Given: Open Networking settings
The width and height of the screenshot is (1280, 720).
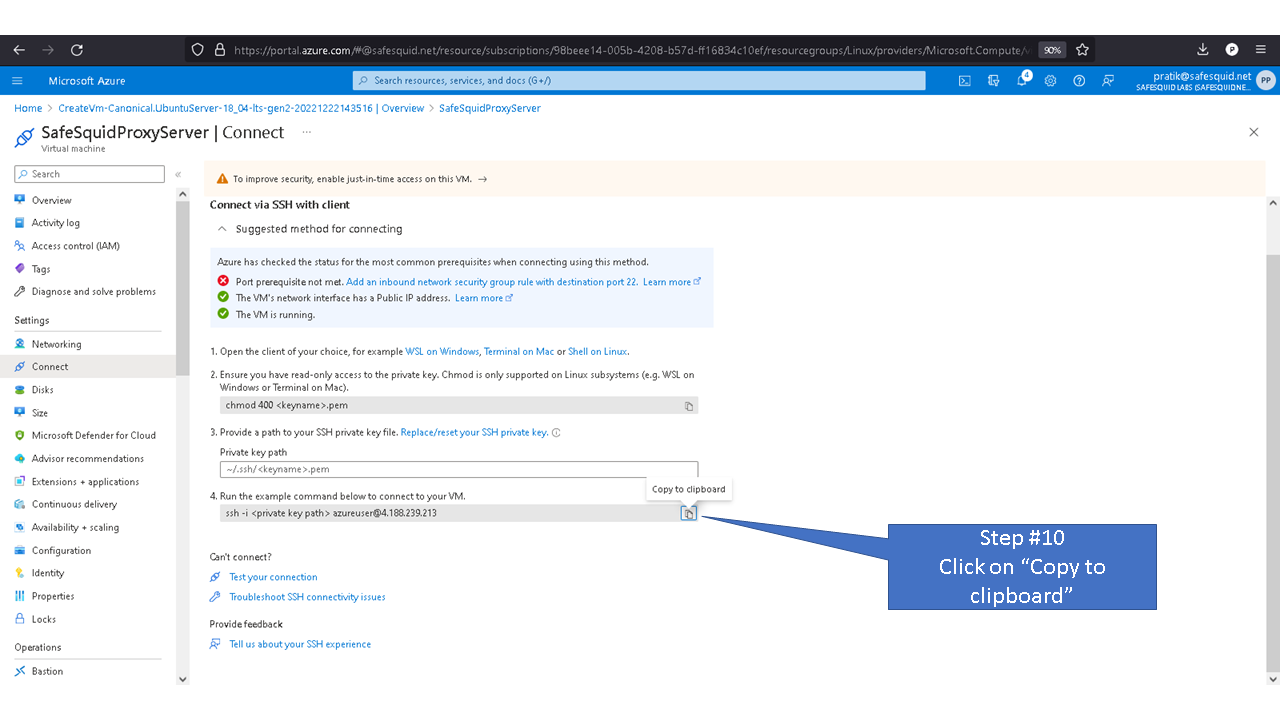Looking at the screenshot, I should pos(56,344).
